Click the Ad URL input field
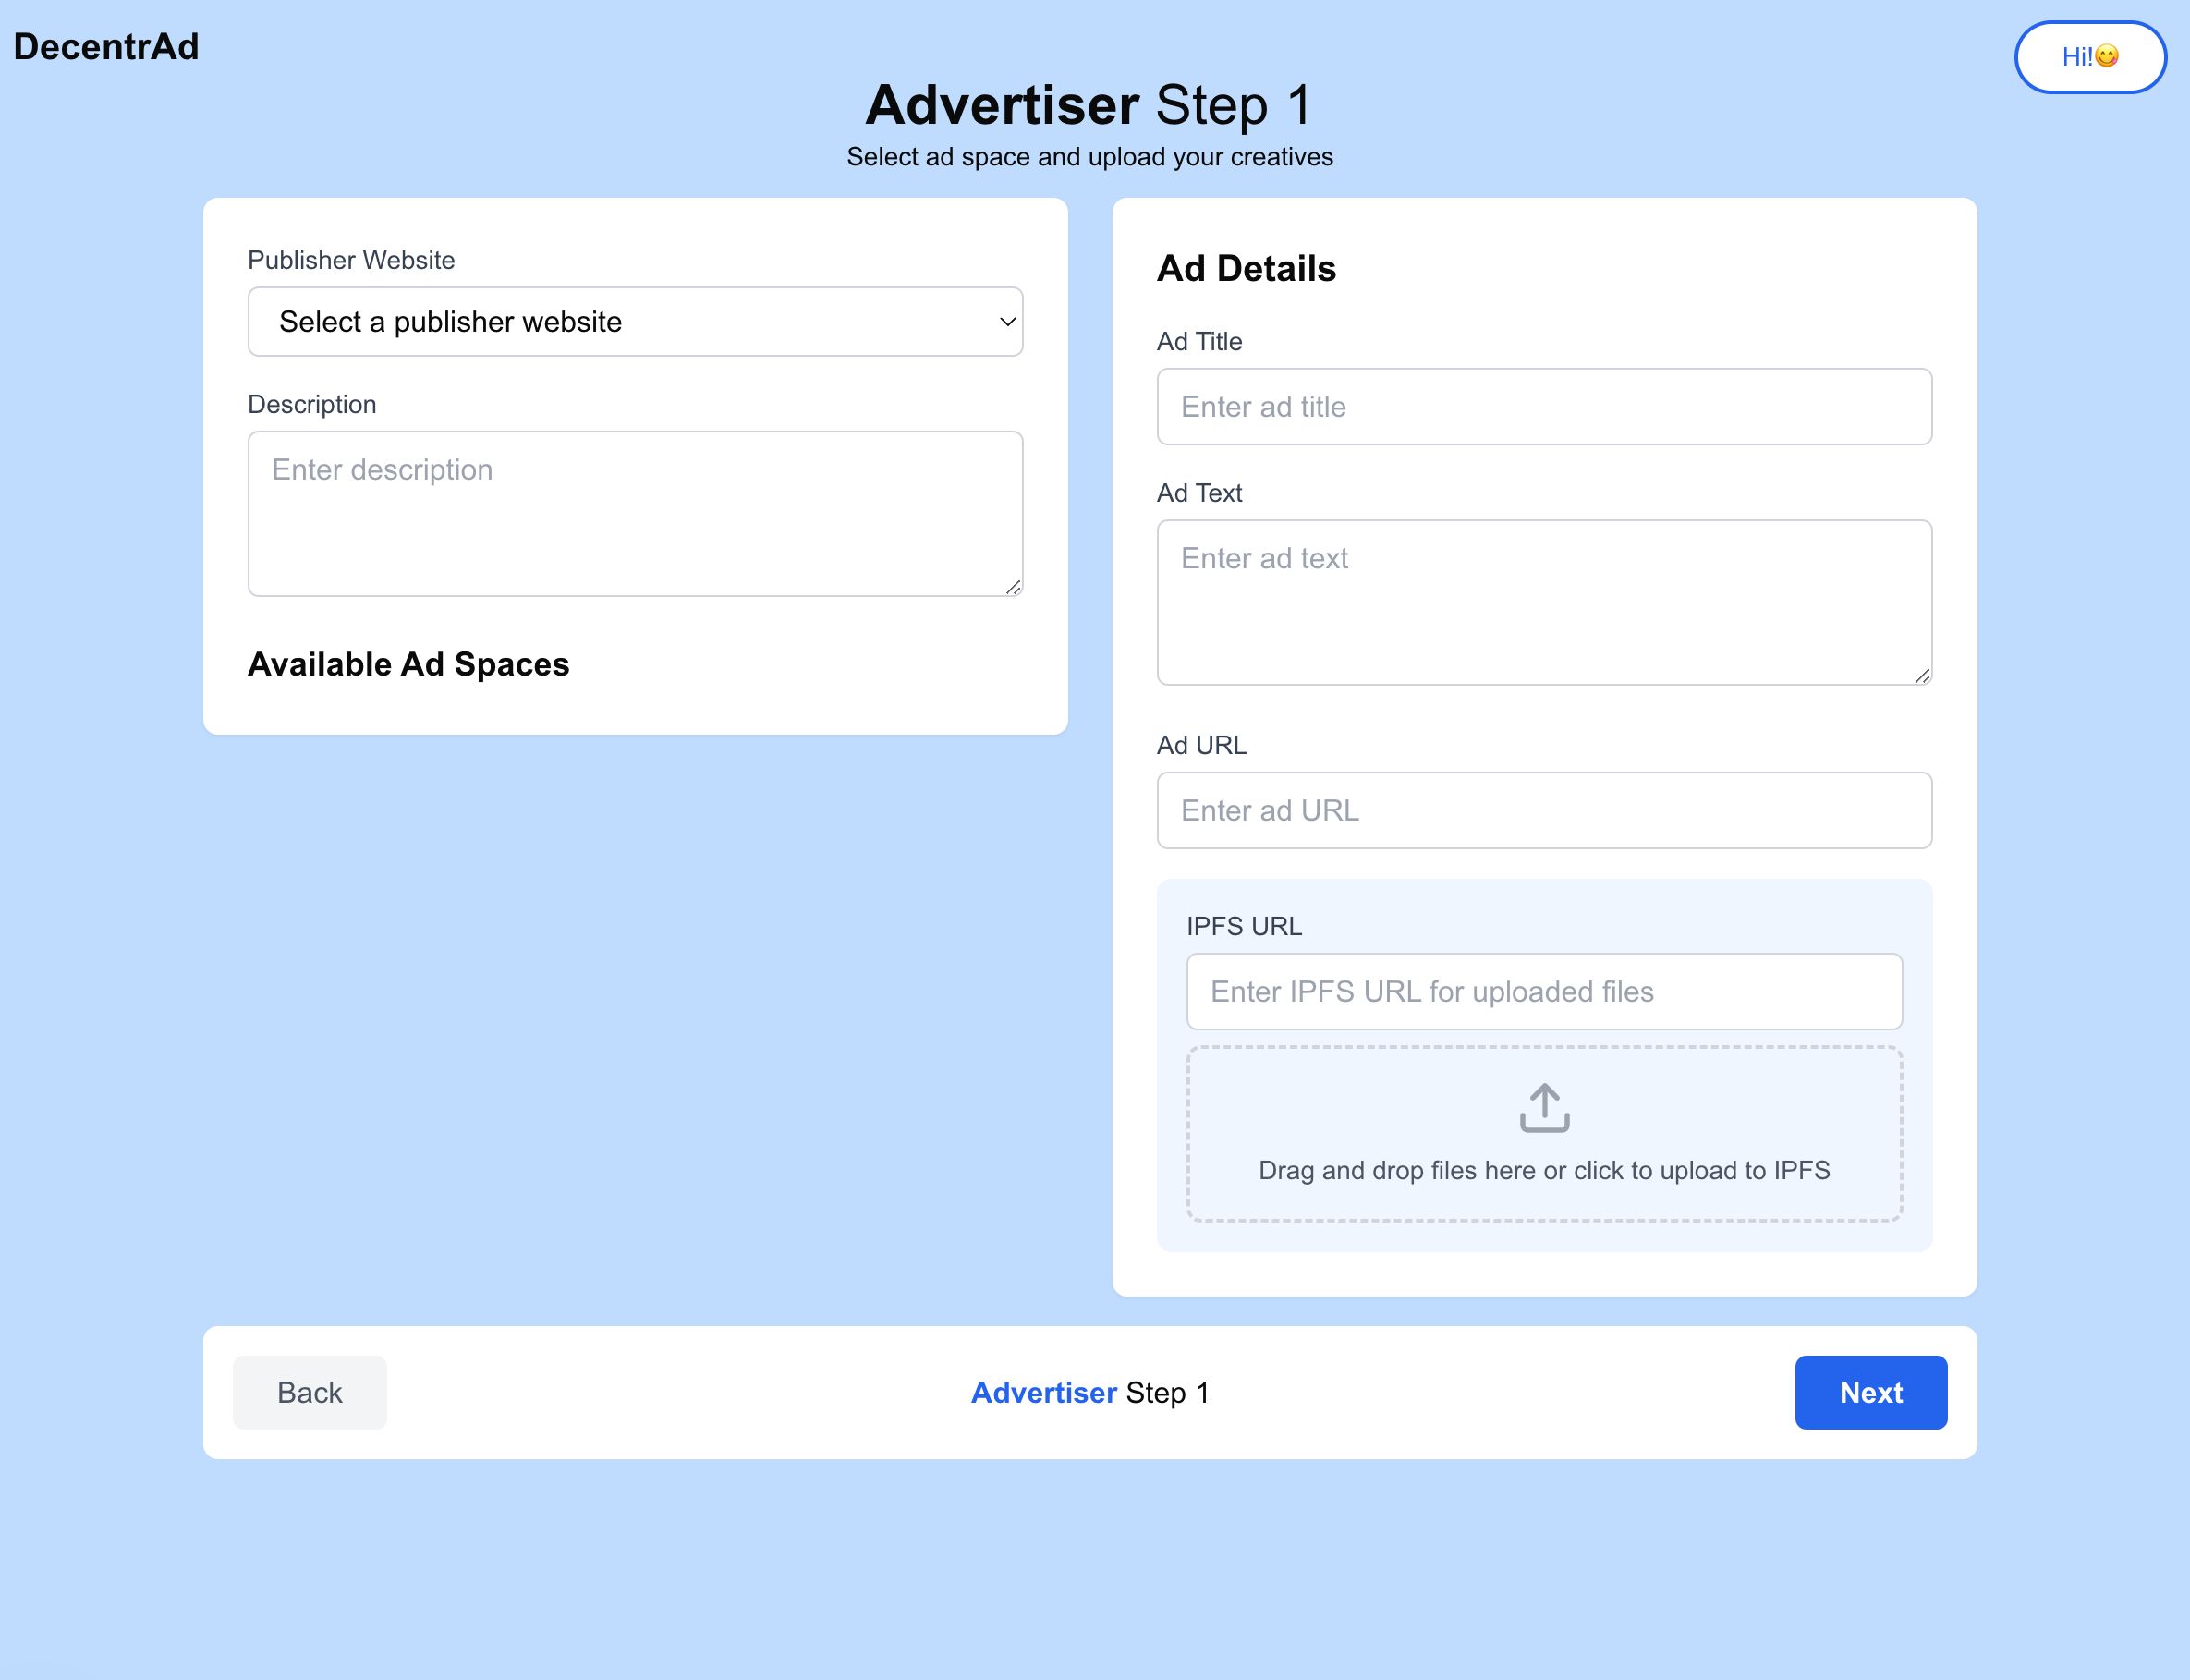Screen dimensions: 2190x1680 [x=1544, y=810]
